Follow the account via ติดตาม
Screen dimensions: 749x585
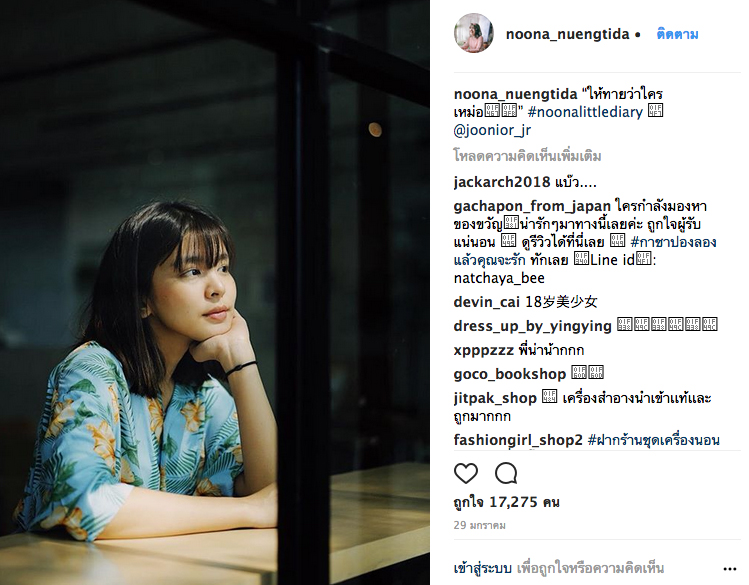677,34
